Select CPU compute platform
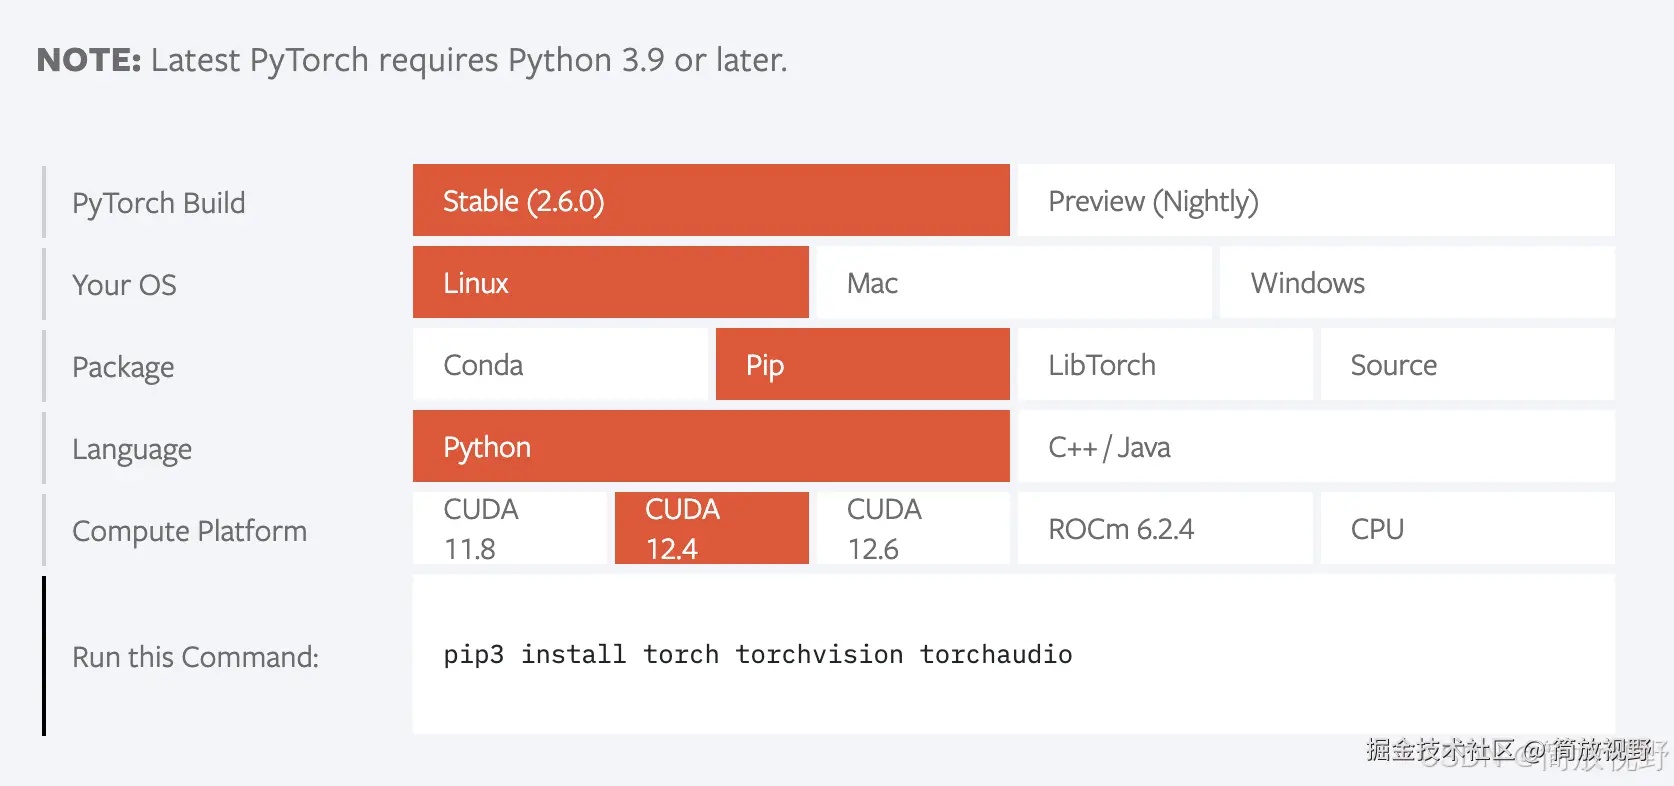Screen dimensions: 1674x786 pyautogui.click(x=1468, y=528)
